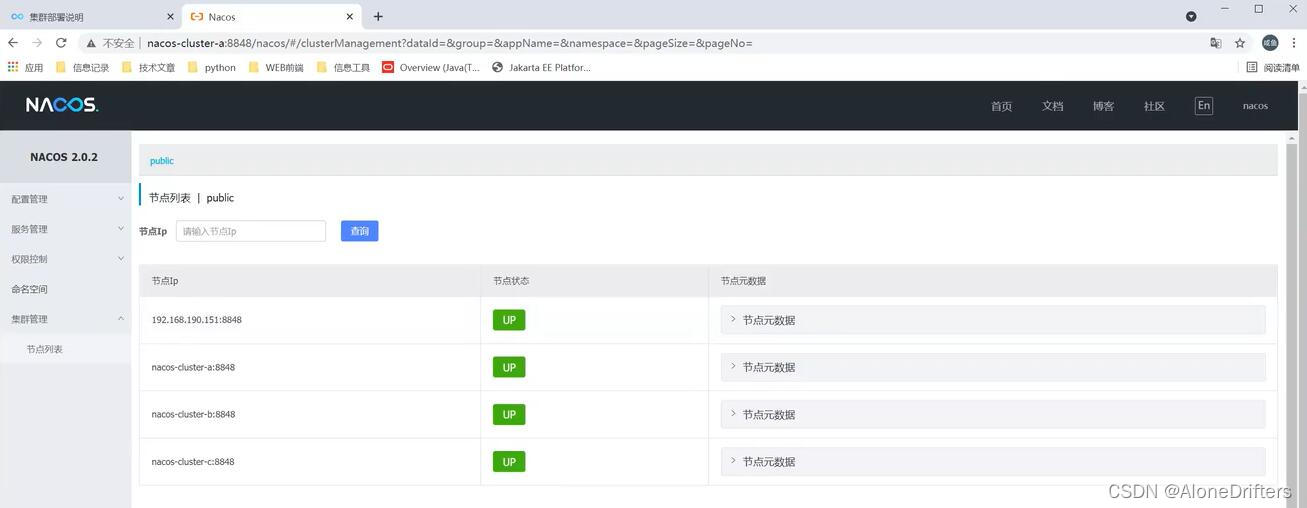Viewport: 1307px width, 508px height.
Task: Open the 信息记录 bookmark folder
Action: pyautogui.click(x=82, y=67)
